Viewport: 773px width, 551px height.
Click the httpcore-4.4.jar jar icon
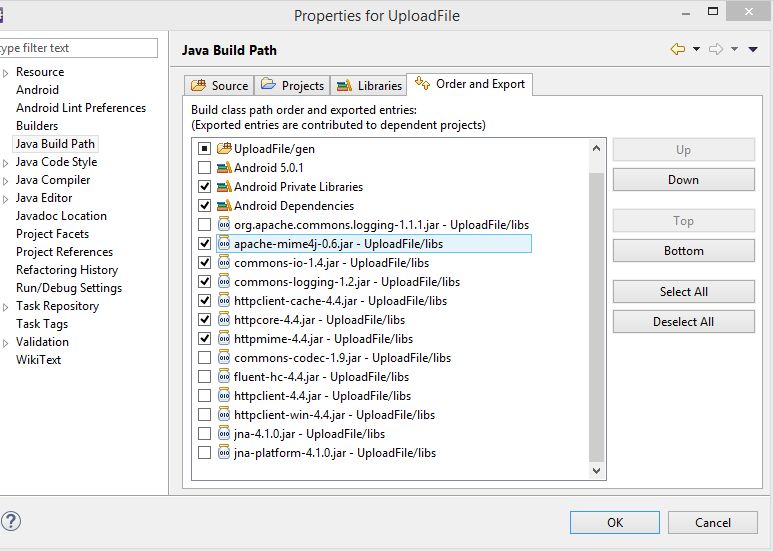(224, 319)
